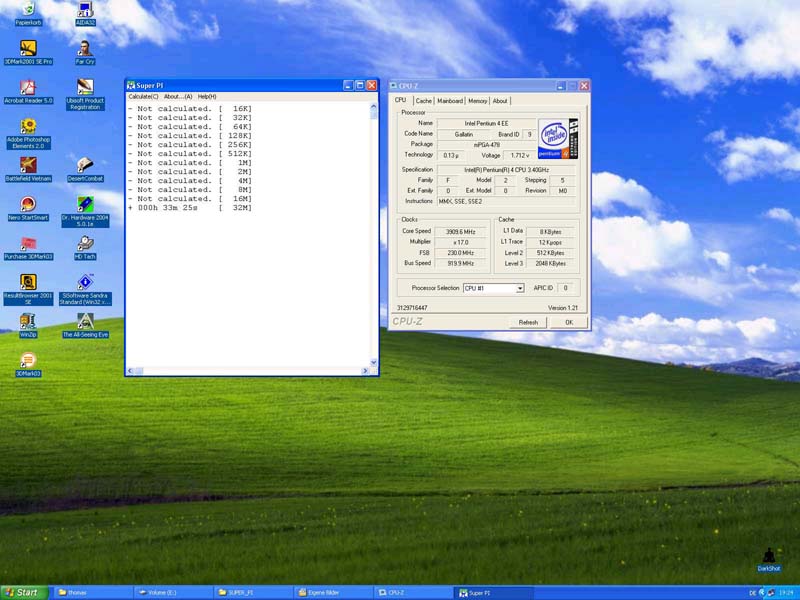Open The All-Seeing Eye shortcut
This screenshot has height=600, width=800.
tap(85, 326)
